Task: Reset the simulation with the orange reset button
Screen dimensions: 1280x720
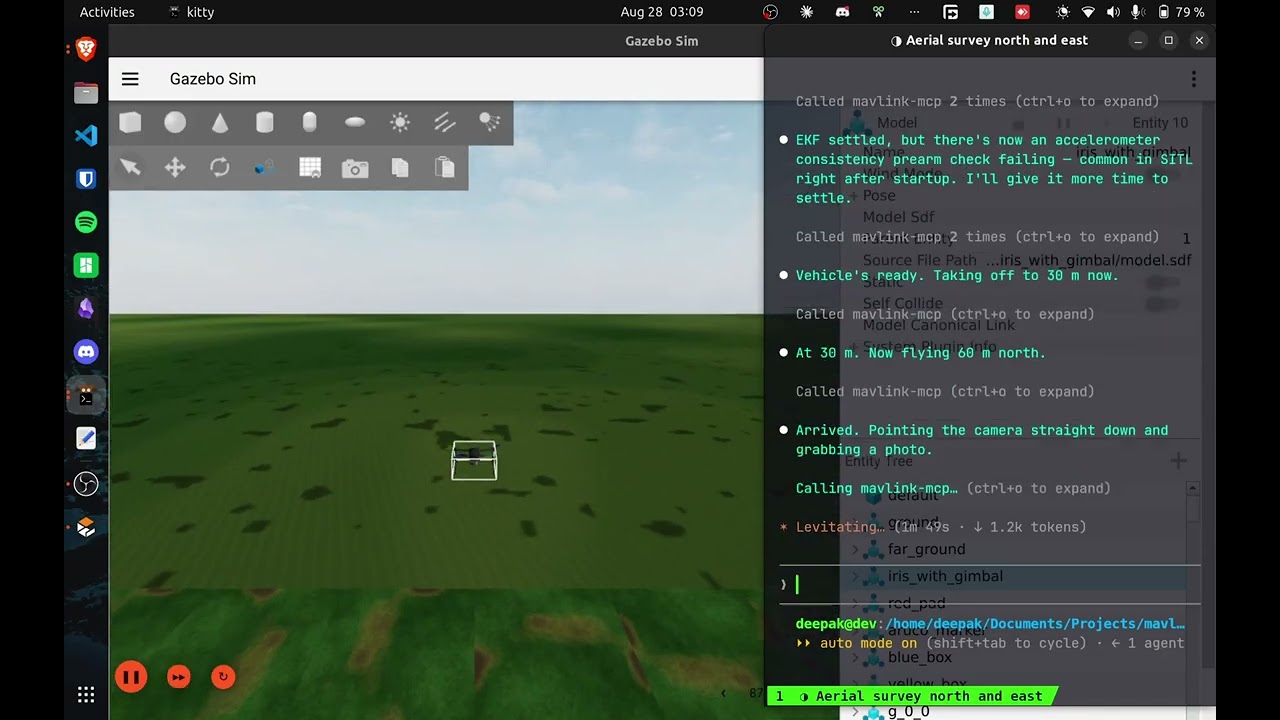Action: (223, 677)
